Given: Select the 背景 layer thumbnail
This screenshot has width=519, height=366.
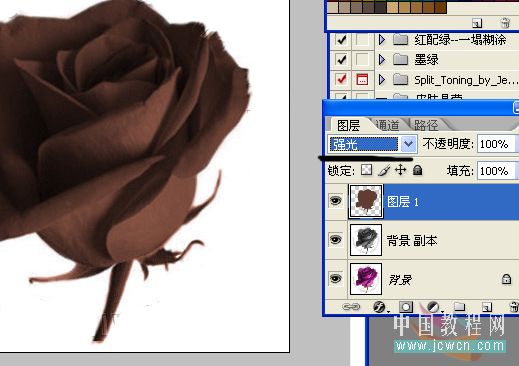Looking at the screenshot, I should pyautogui.click(x=366, y=279).
